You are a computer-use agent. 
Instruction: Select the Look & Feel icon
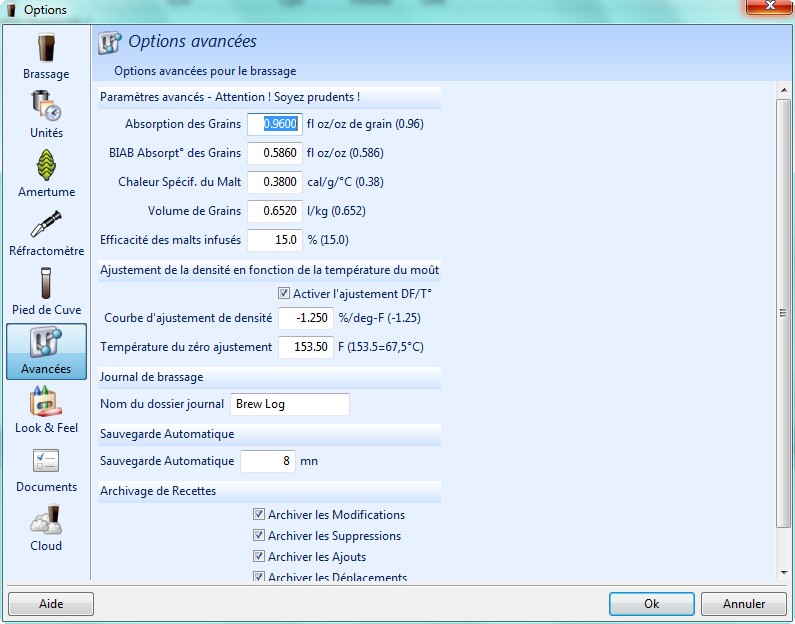[x=46, y=409]
